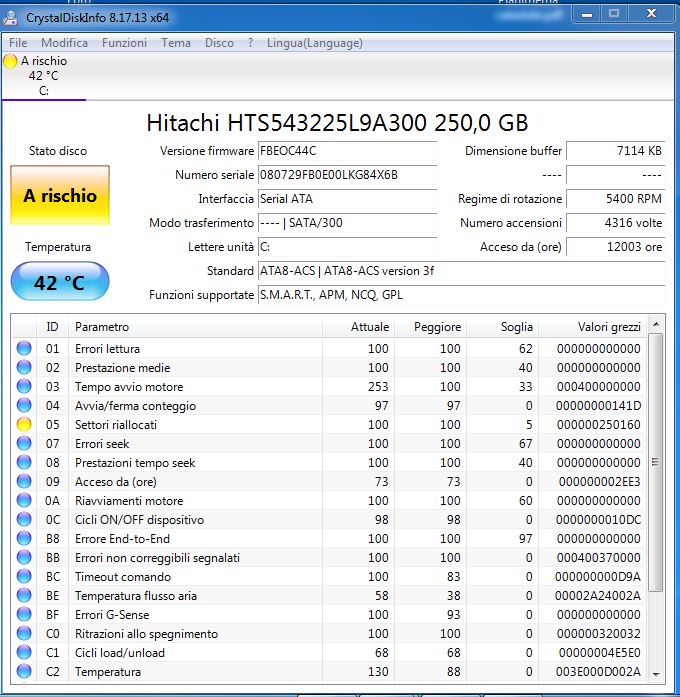Screen dimensions: 680x697
Task: Click the blue status orb for ID BC Timeout comando
Action: pyautogui.click(x=24, y=577)
